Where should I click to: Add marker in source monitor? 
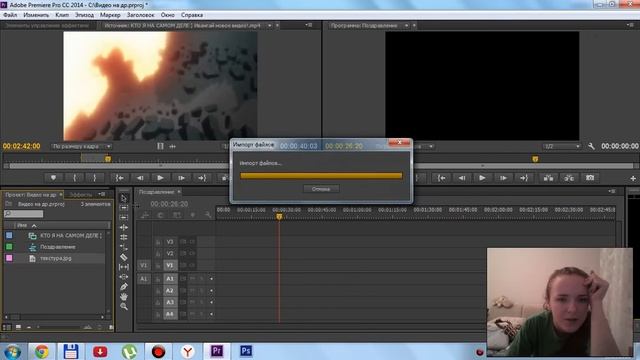point(53,178)
